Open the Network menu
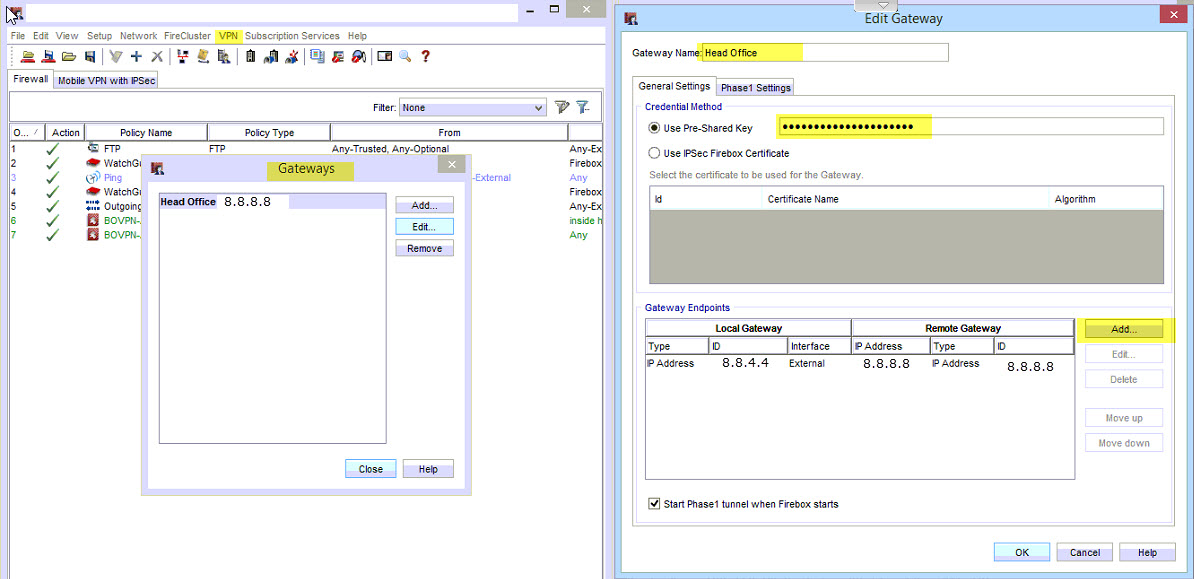 tap(139, 36)
